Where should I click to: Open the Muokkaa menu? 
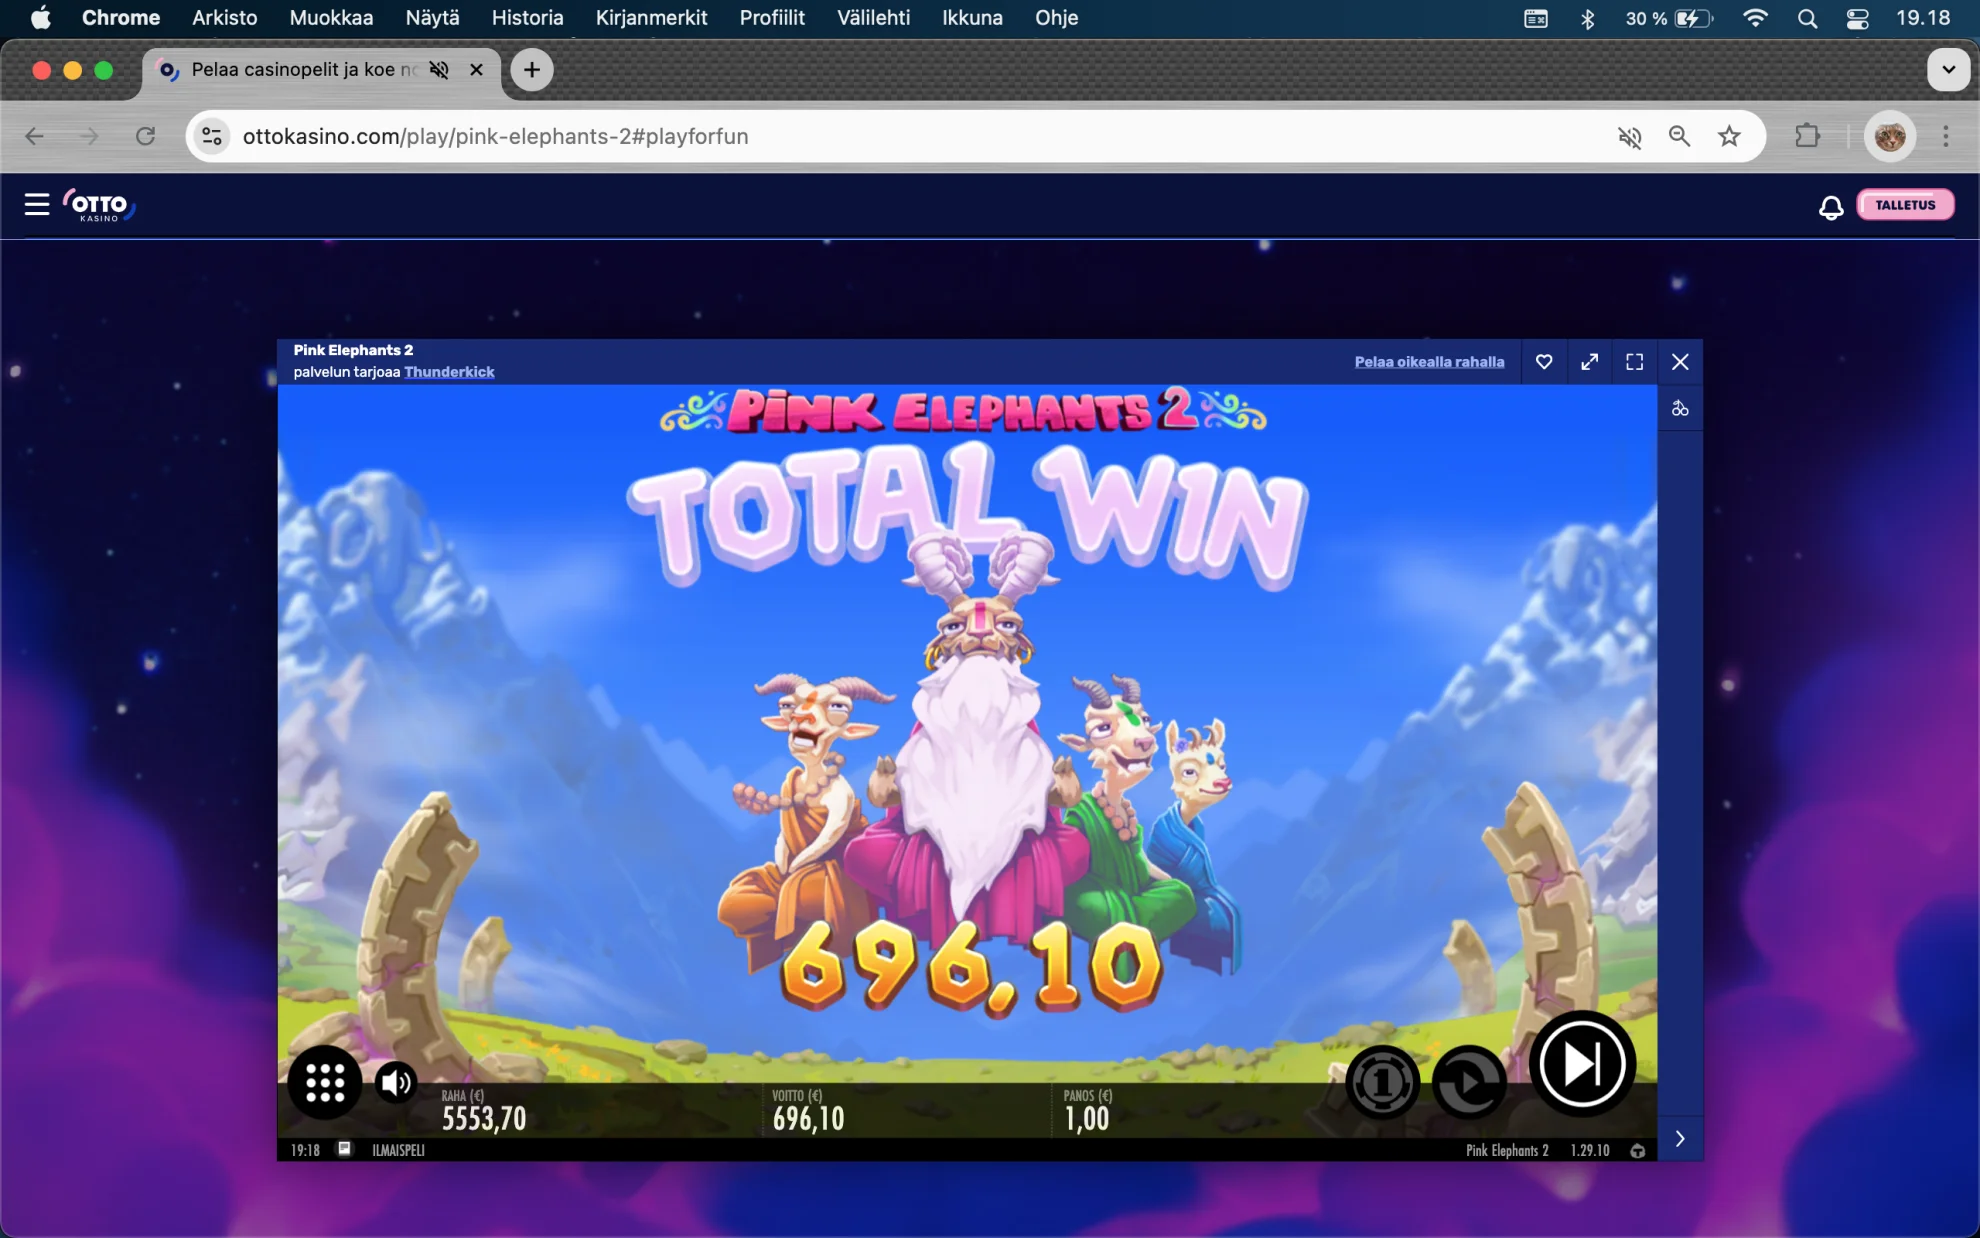pyautogui.click(x=331, y=18)
